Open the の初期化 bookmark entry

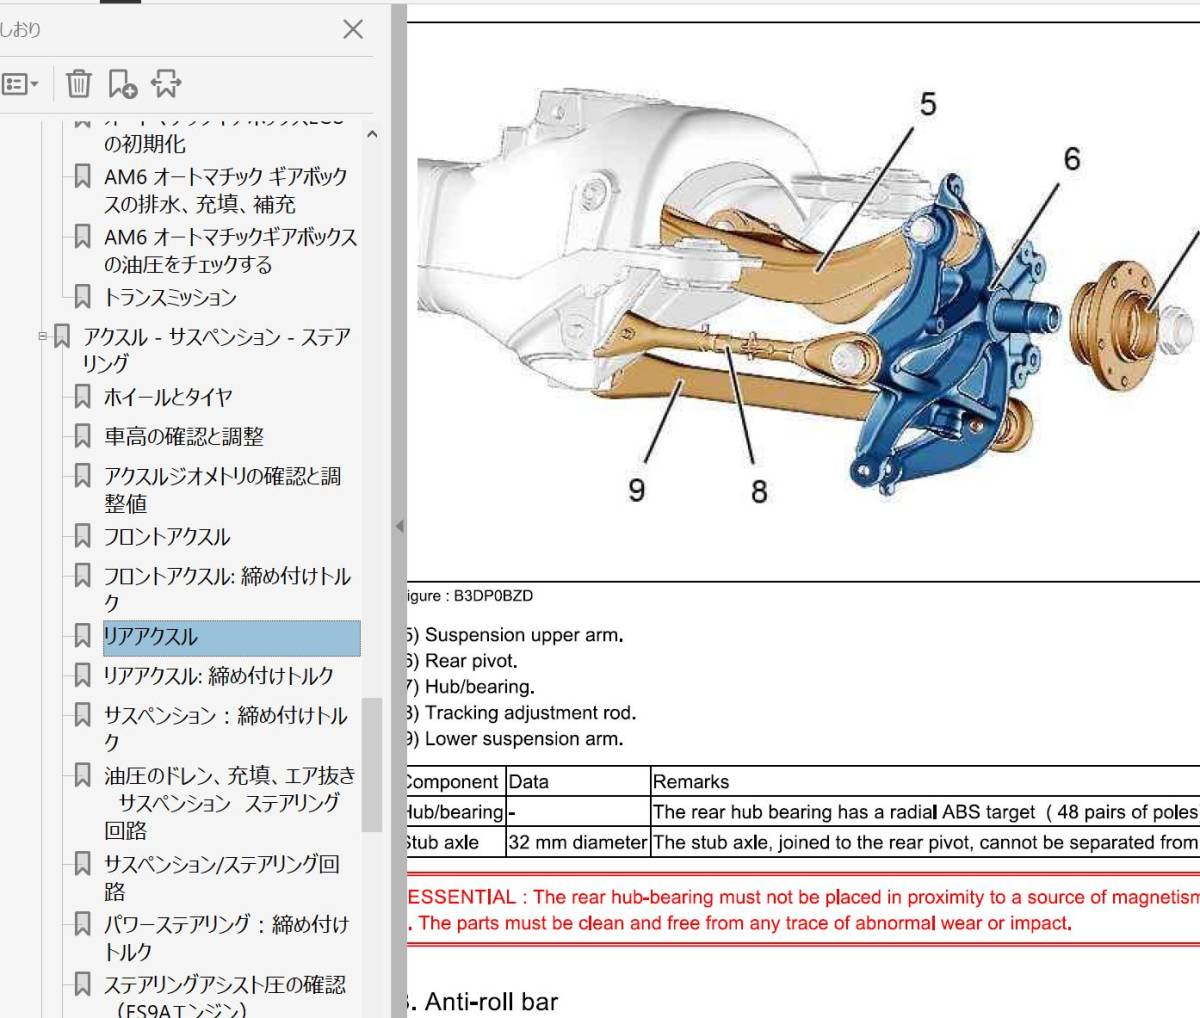click(145, 144)
